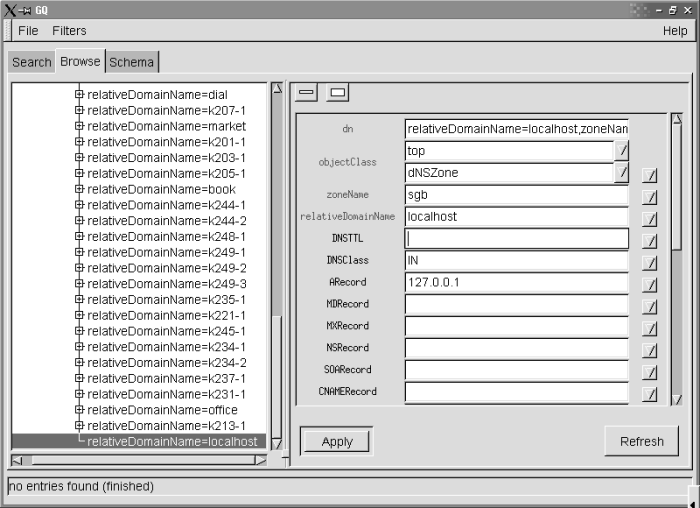The height and width of the screenshot is (508, 700).
Task: Switch to the Schema tab
Action: tap(132, 62)
